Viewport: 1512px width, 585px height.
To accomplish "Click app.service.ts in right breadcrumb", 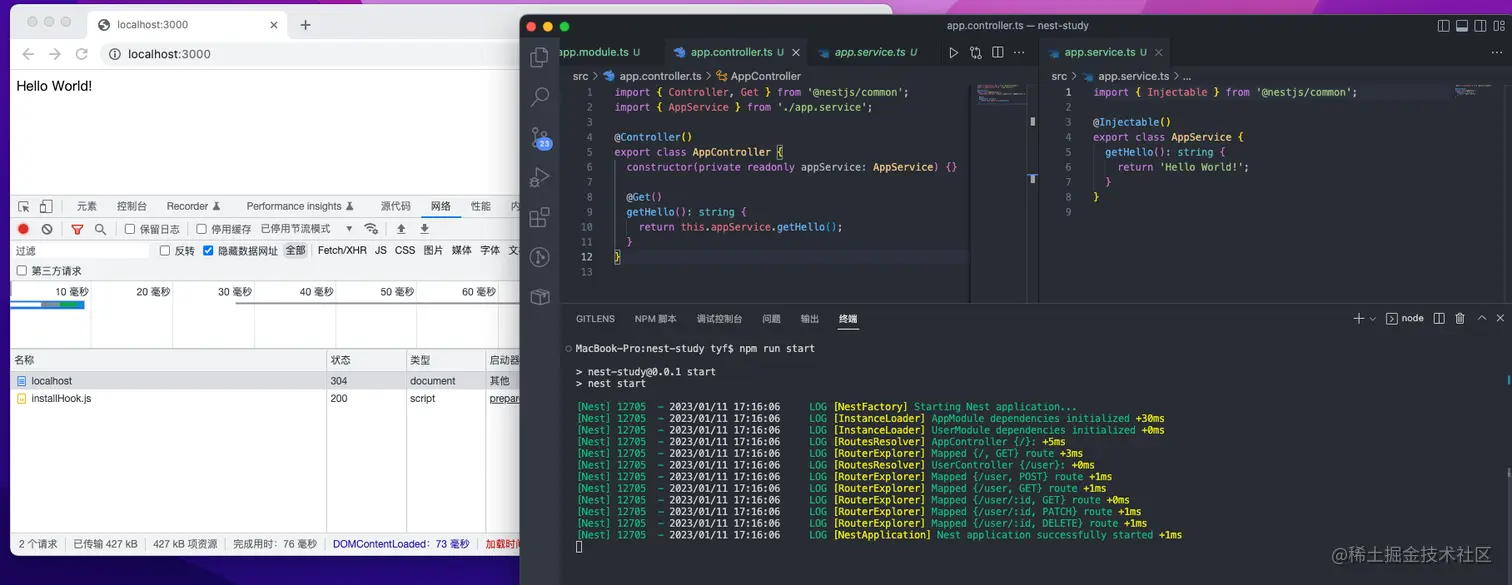I will click(1133, 76).
